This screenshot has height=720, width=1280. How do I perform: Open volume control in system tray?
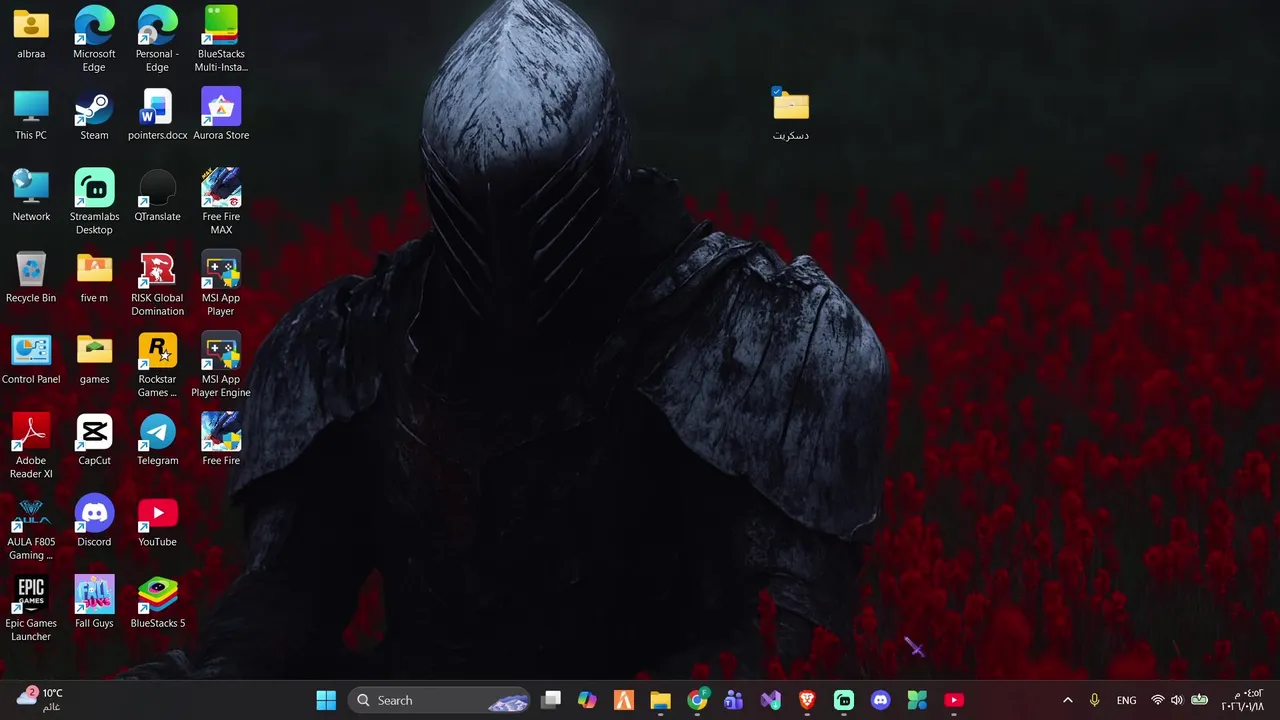point(1177,700)
